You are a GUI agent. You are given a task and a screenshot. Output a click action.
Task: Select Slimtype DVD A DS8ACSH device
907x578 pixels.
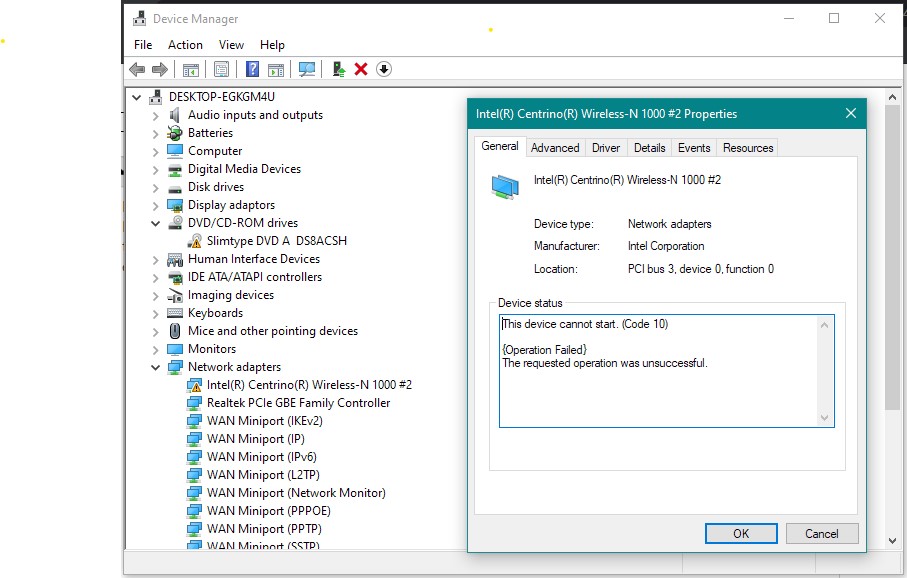click(276, 241)
